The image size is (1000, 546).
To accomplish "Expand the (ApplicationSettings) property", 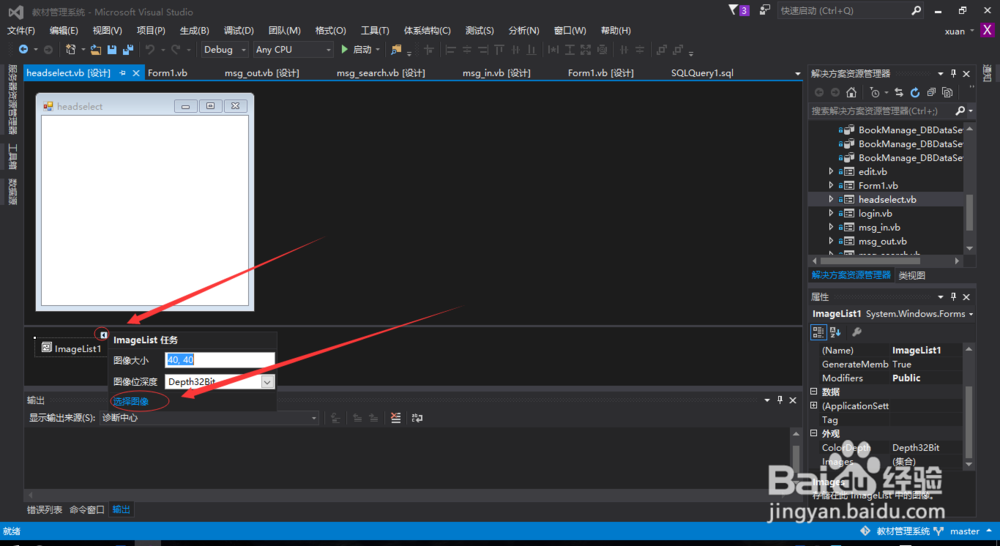I will [x=814, y=406].
